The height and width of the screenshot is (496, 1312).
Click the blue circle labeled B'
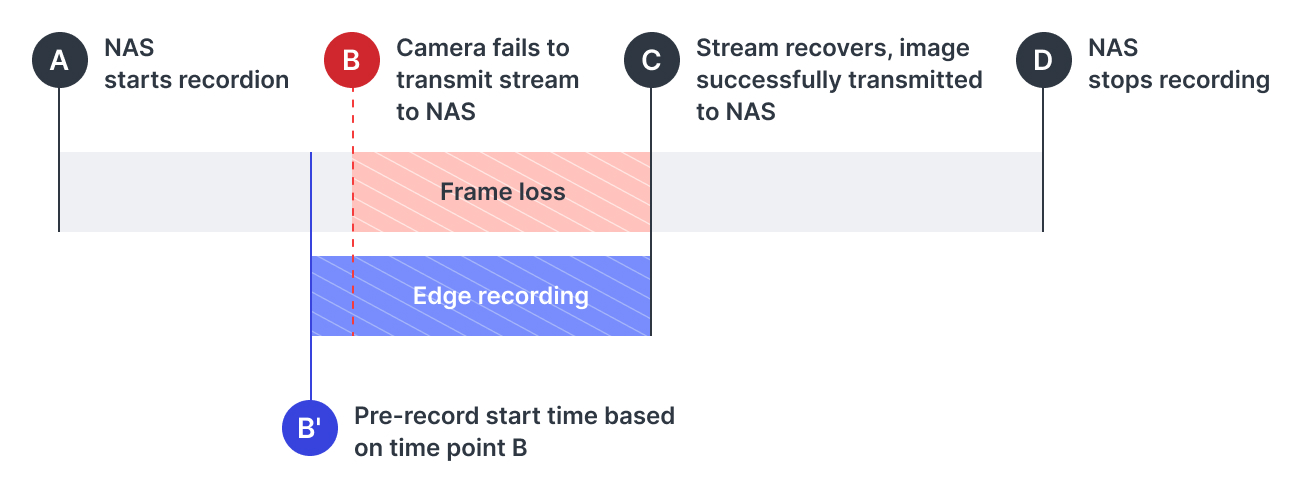[311, 428]
